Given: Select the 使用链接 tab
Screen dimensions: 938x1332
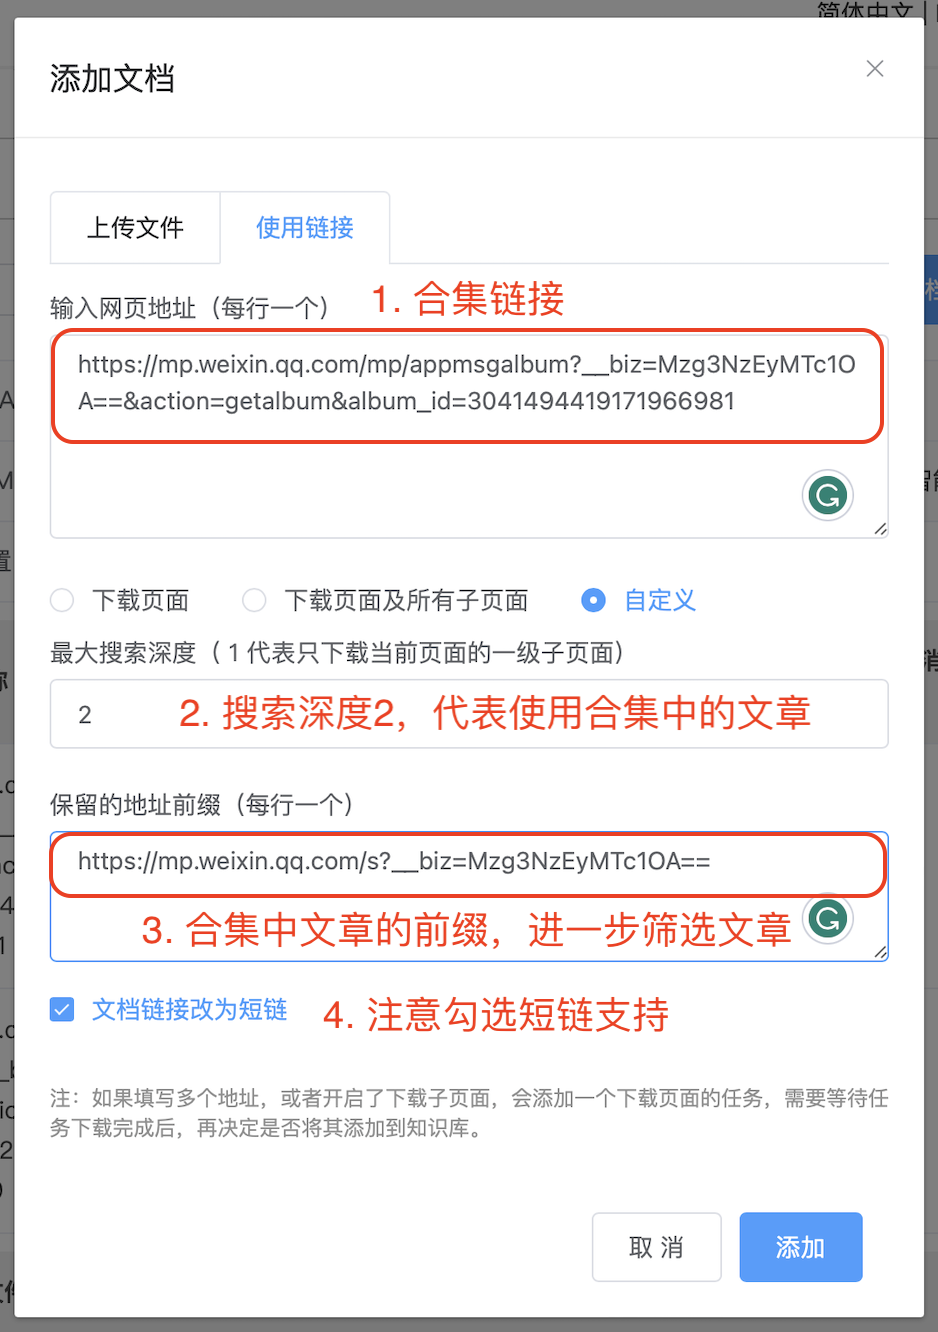Looking at the screenshot, I should pos(305,228).
